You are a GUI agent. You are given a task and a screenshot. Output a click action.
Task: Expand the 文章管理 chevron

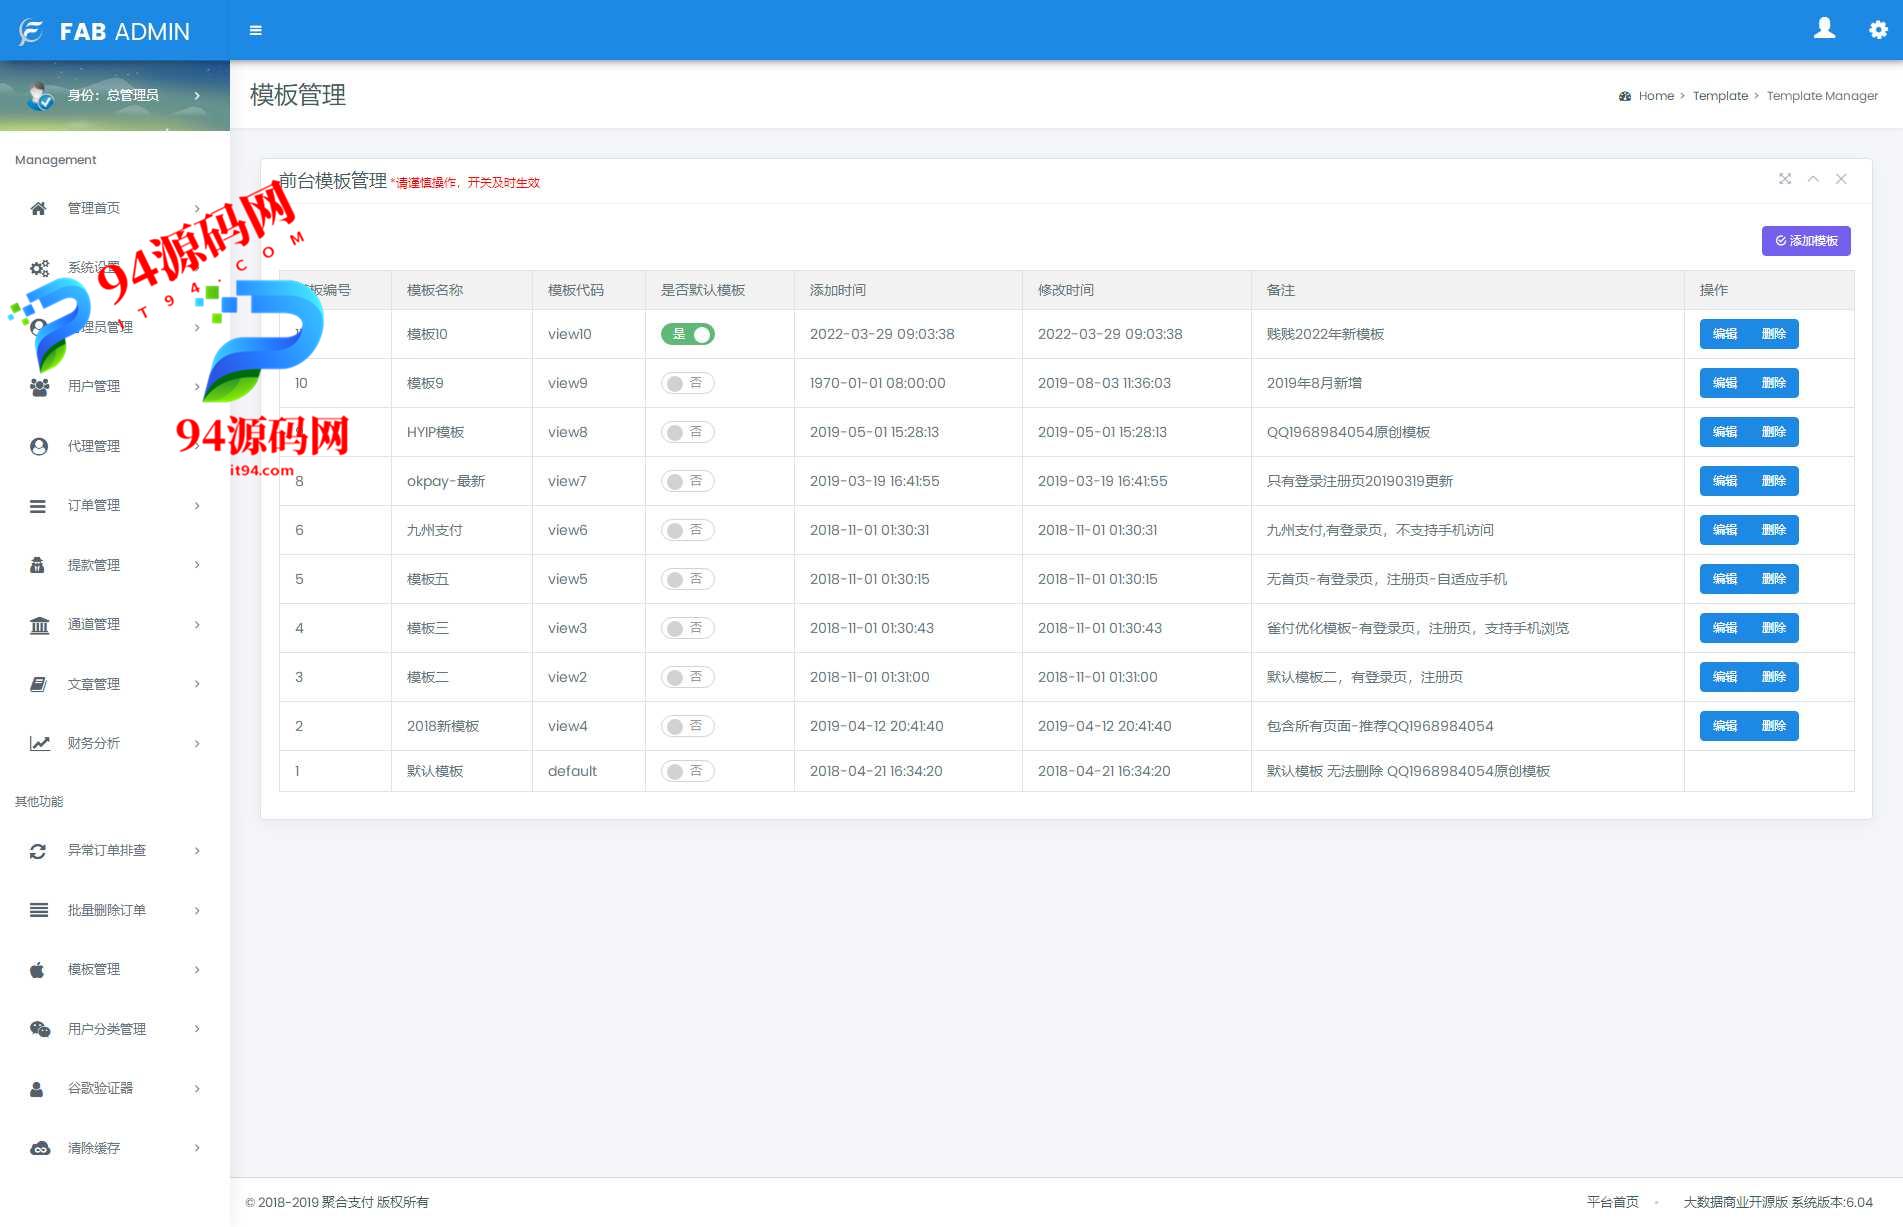197,684
